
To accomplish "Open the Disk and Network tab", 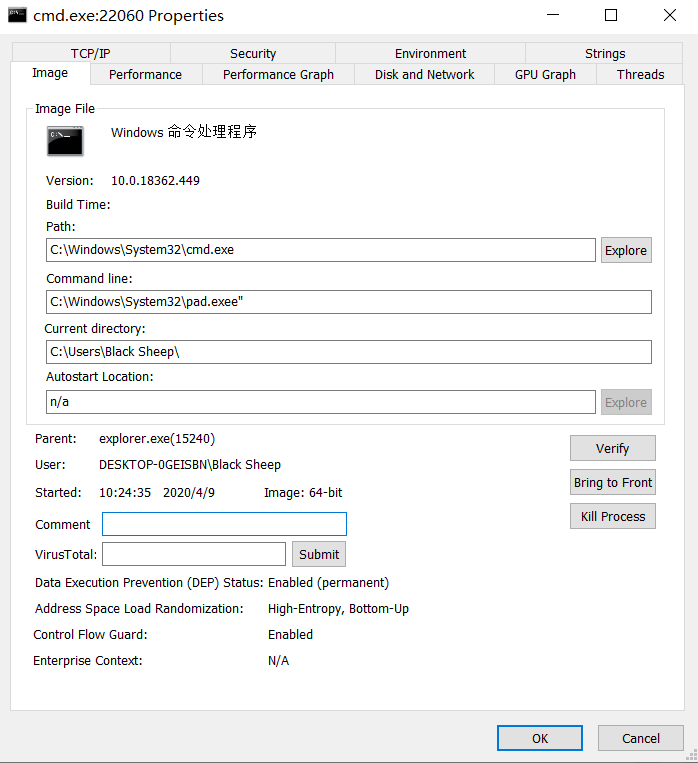I will (x=424, y=74).
